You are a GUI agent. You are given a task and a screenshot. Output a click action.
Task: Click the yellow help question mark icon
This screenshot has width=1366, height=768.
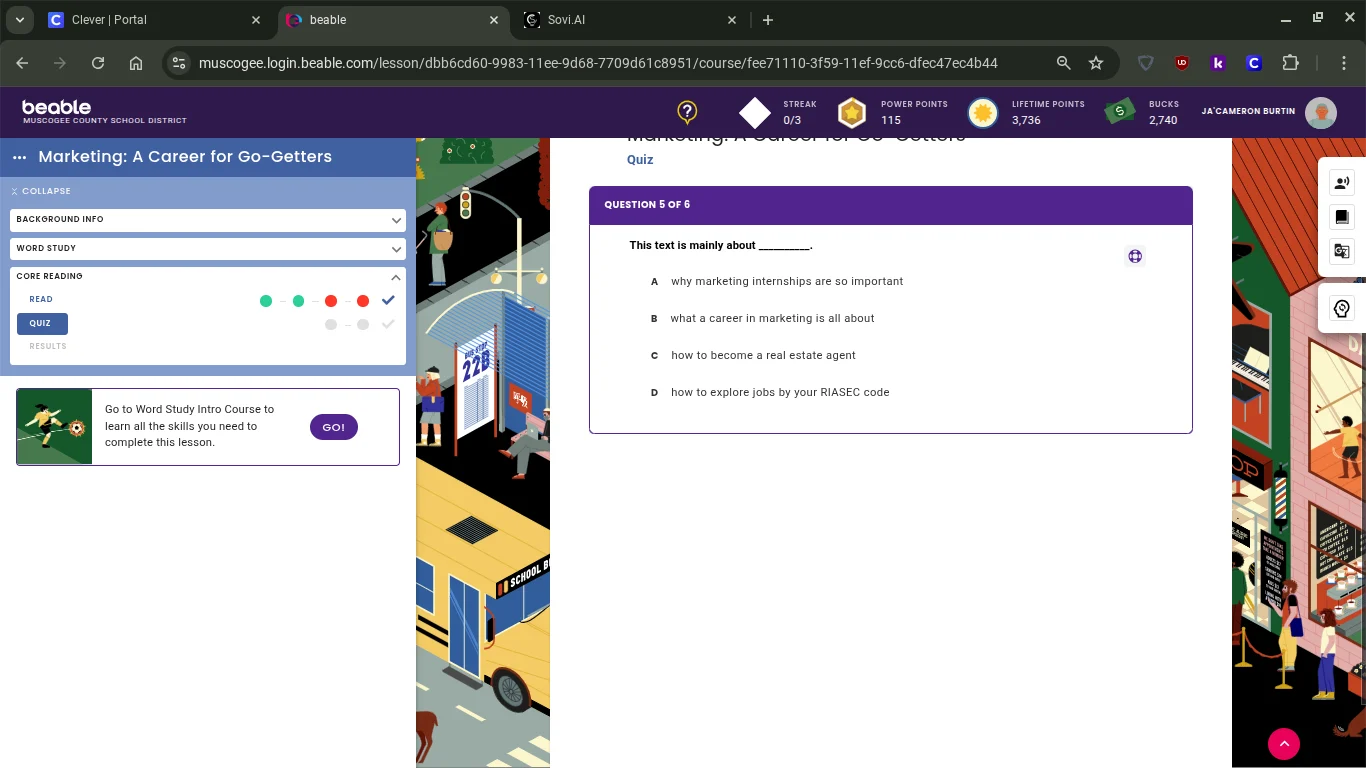687,112
